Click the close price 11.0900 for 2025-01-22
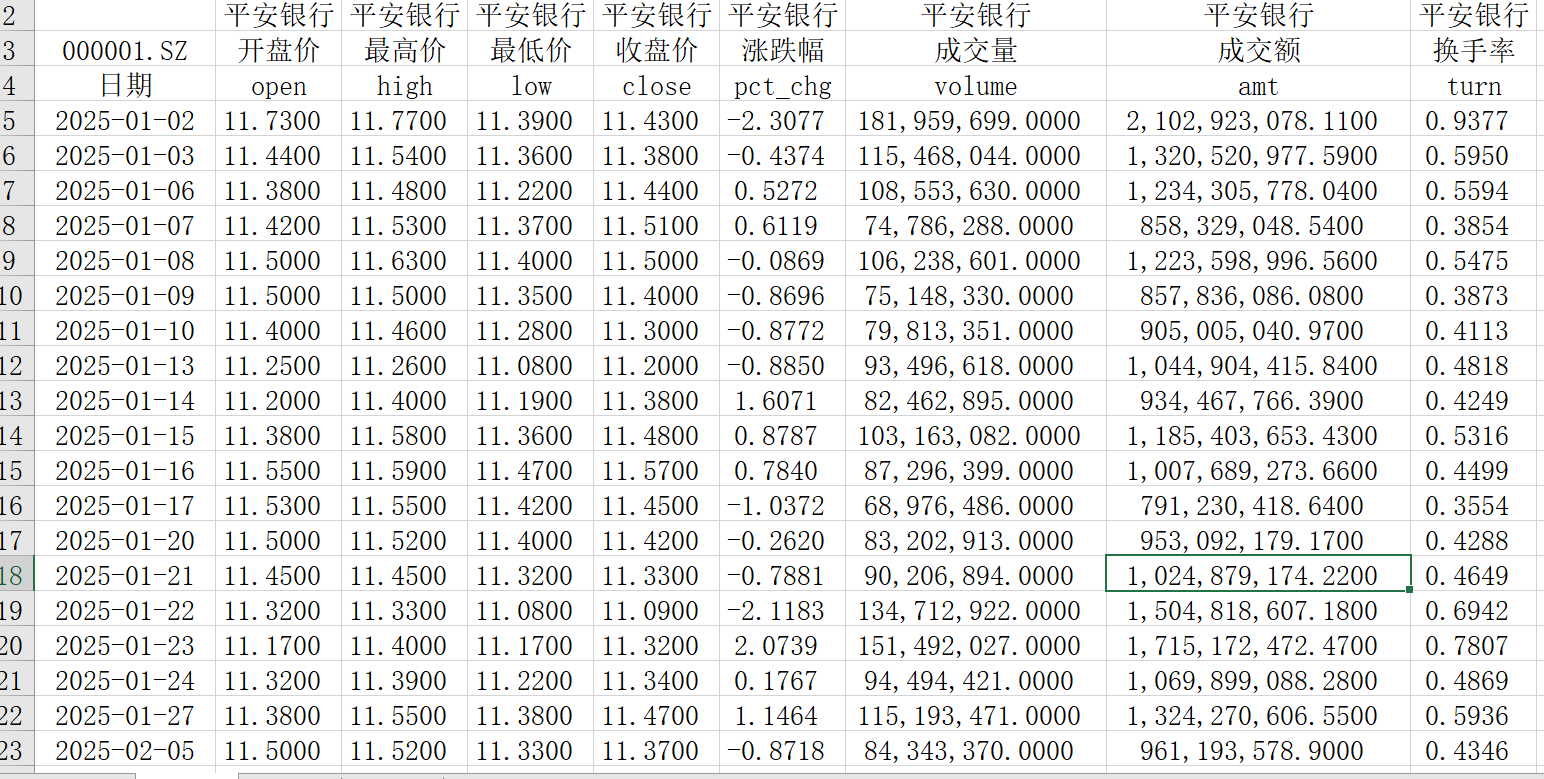The image size is (1544, 779). click(x=656, y=611)
